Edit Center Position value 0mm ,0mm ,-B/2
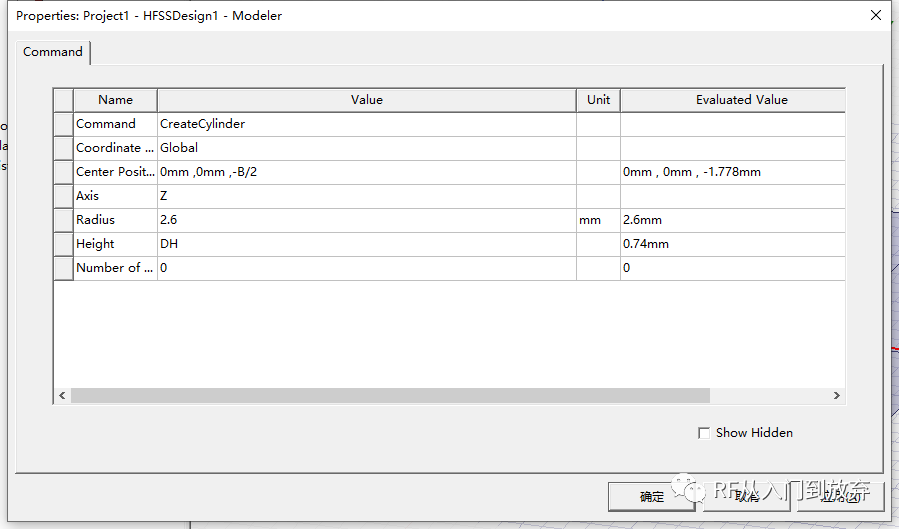Viewport: 899px width, 529px height. click(x=367, y=172)
